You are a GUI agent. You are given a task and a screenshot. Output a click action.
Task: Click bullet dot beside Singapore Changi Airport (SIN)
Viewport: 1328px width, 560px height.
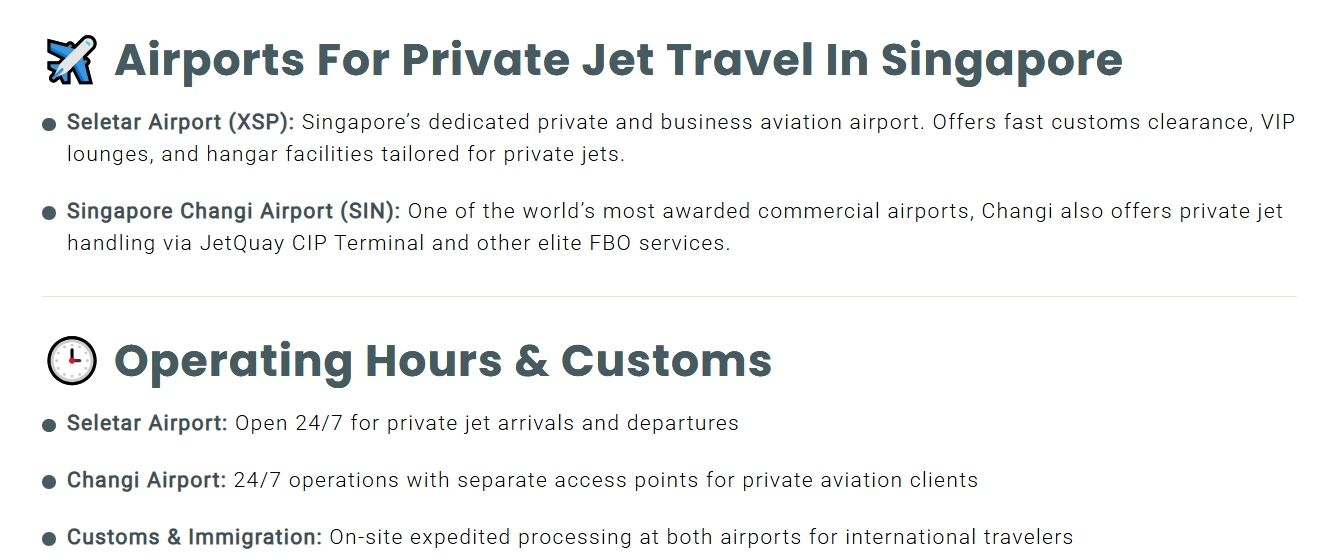49,213
